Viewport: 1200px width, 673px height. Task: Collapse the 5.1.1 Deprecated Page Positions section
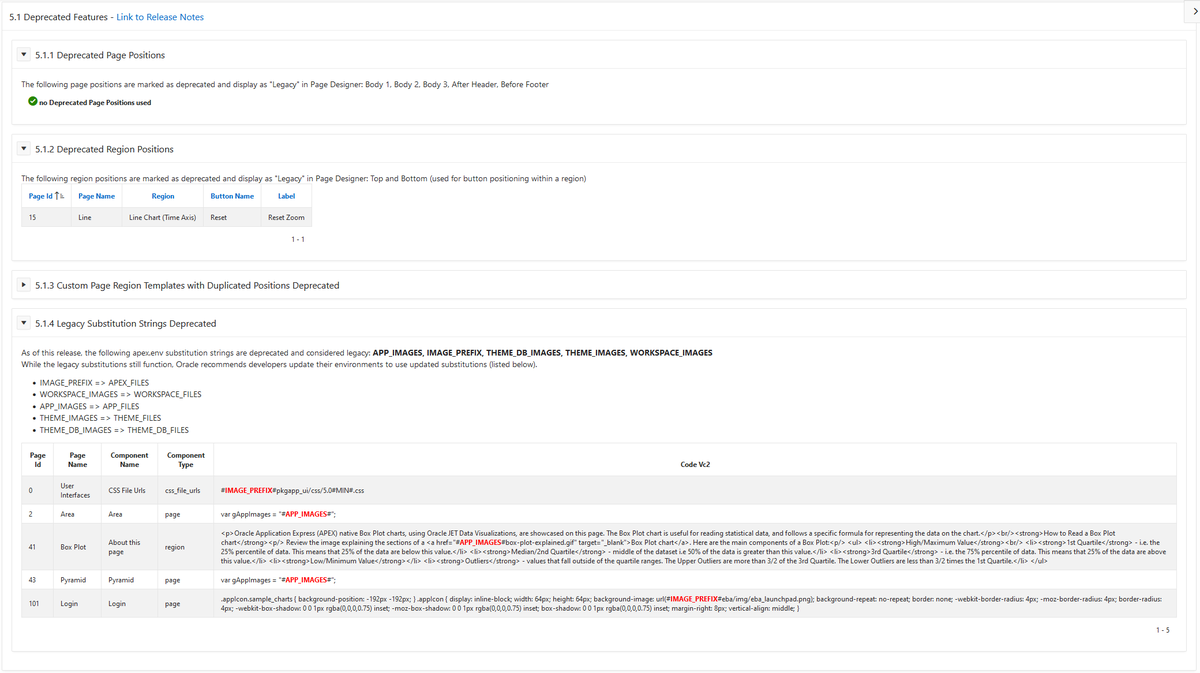[24, 55]
